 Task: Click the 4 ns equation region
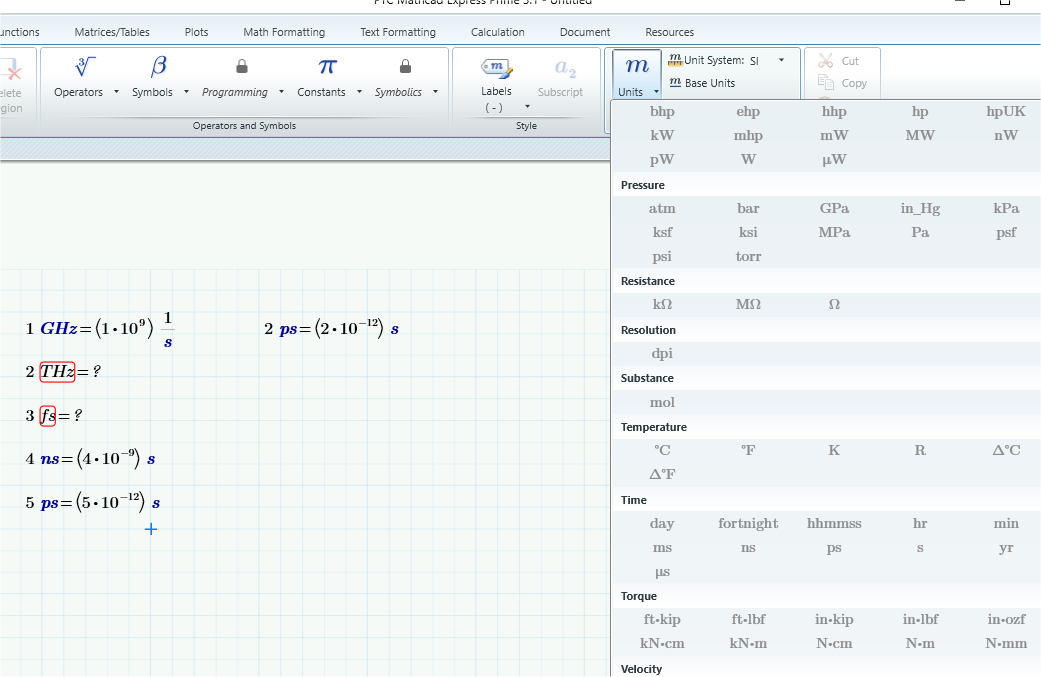(90, 459)
